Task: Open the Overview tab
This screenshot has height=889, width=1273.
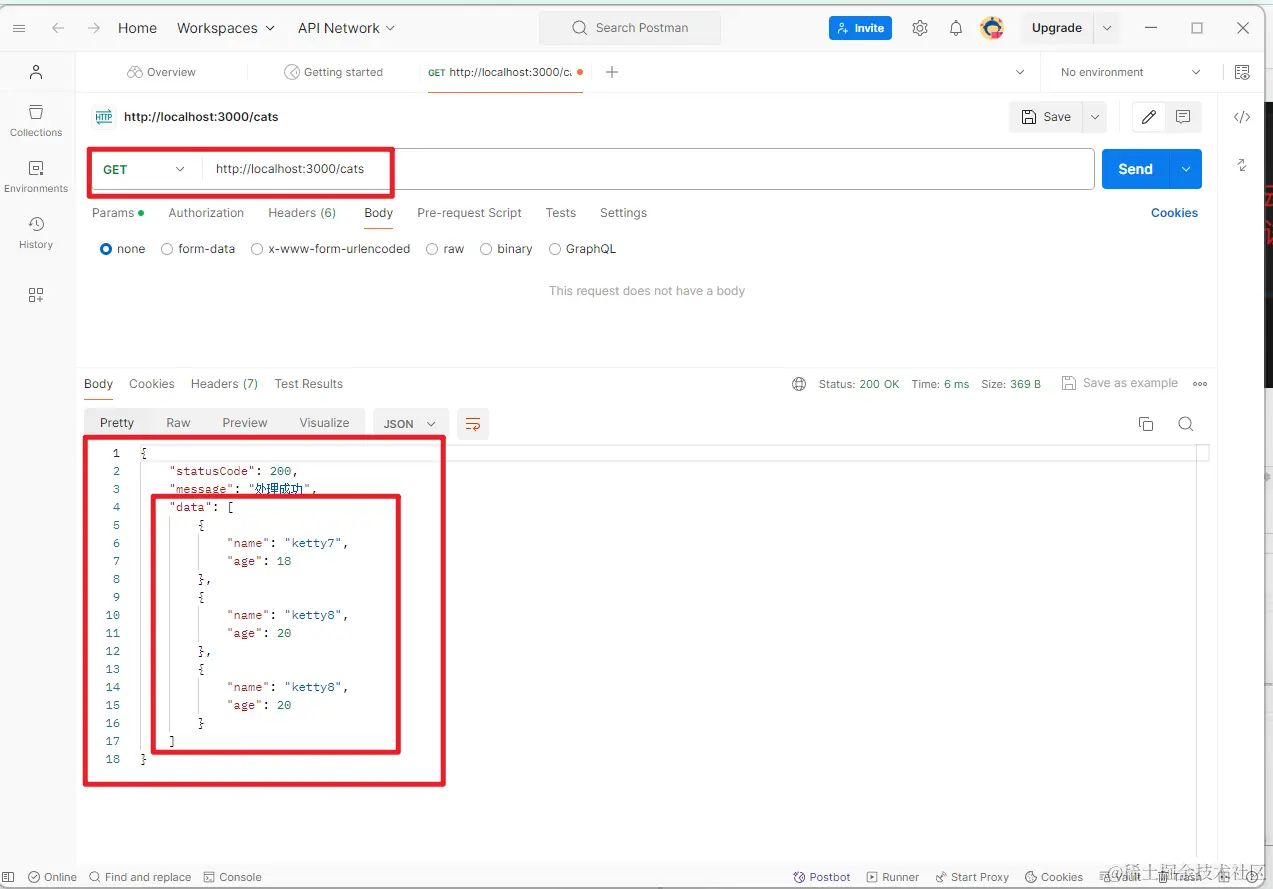Action: coord(161,72)
